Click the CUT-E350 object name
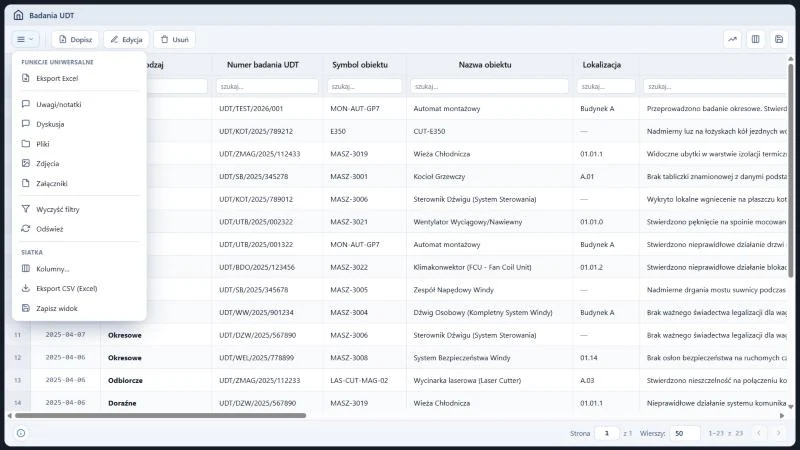800x450 pixels. pyautogui.click(x=429, y=131)
